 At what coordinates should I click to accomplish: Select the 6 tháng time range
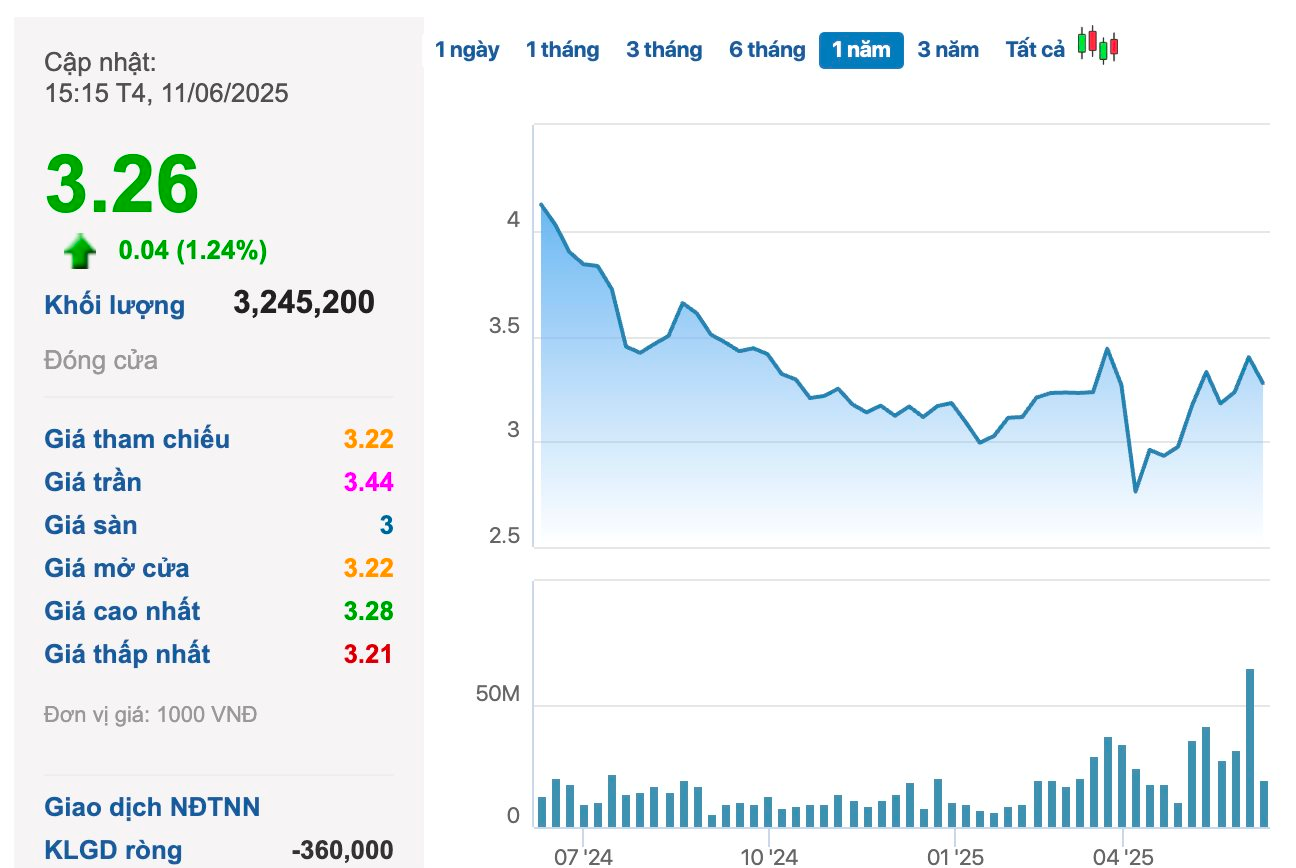click(767, 50)
